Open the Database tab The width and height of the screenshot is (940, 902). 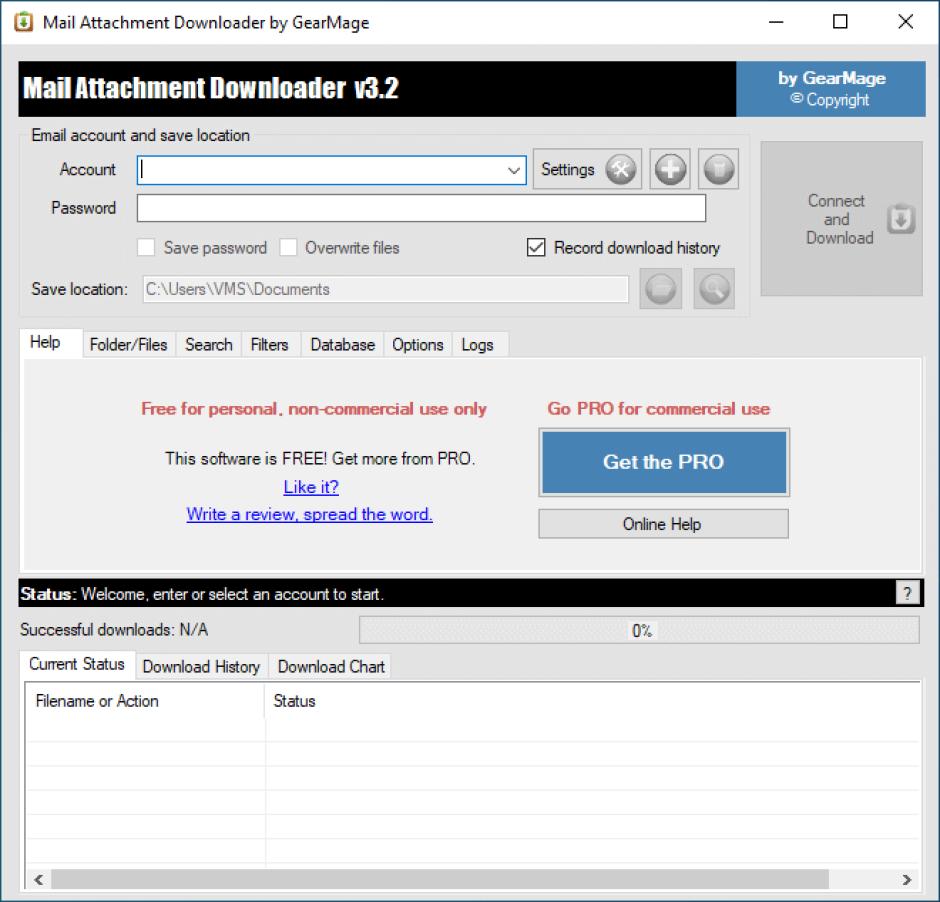[342, 345]
